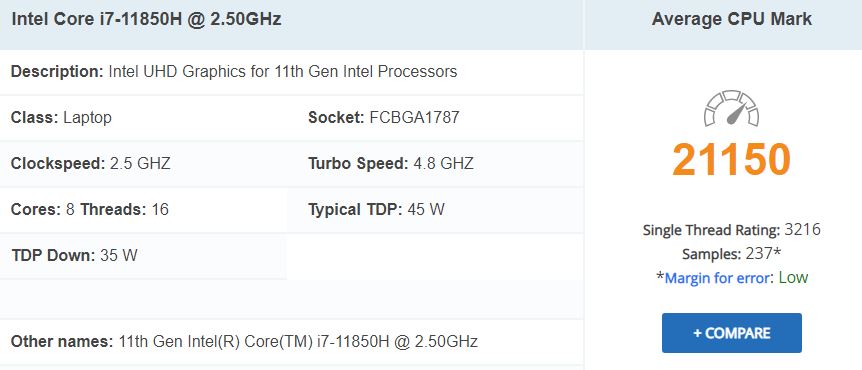The image size is (862, 370).
Task: Select the Description row text
Action: click(x=234, y=71)
